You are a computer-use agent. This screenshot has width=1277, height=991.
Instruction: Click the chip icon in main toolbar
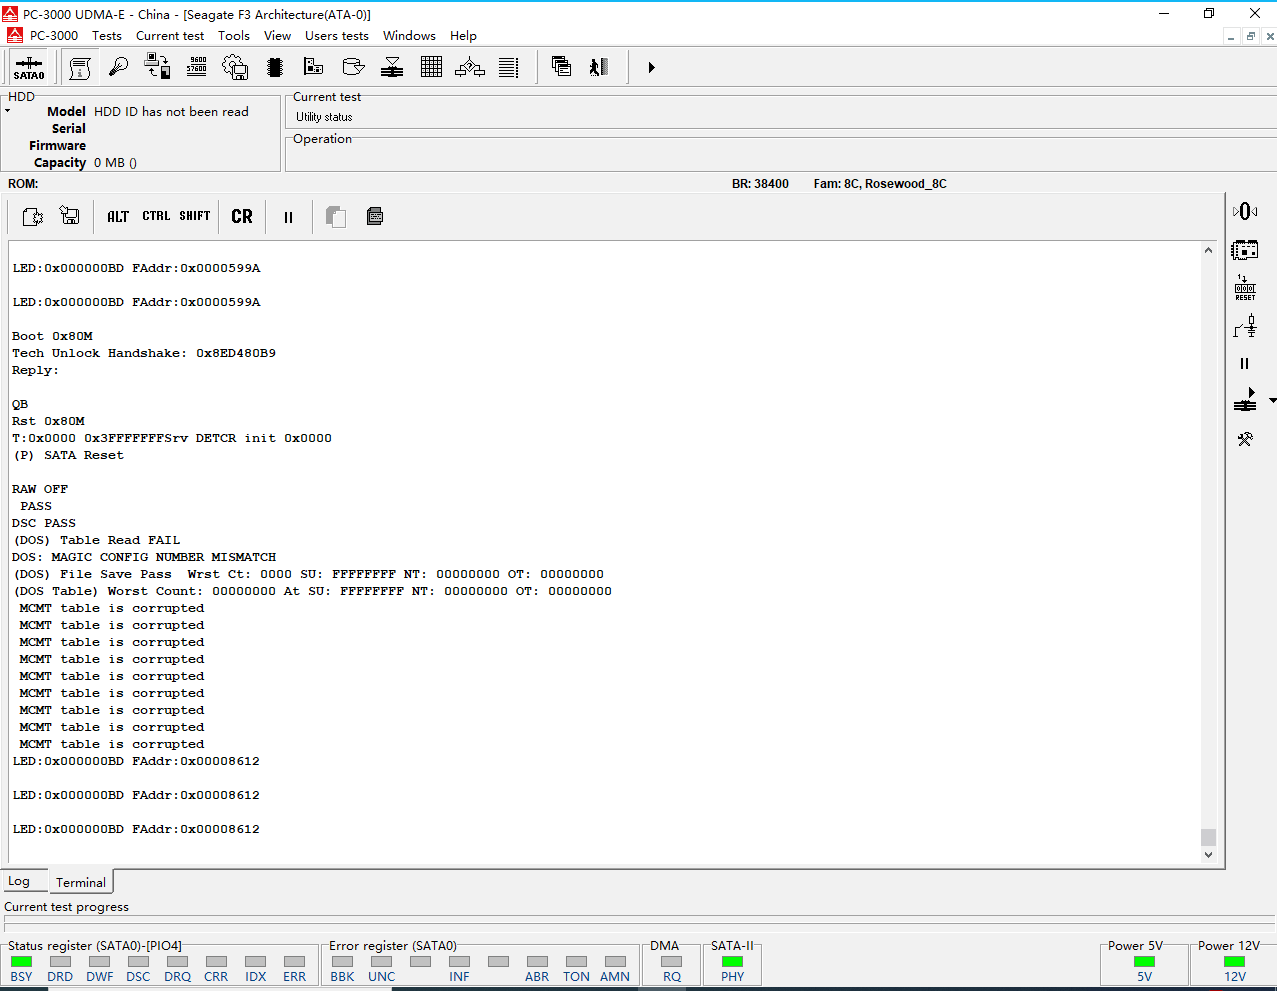275,67
